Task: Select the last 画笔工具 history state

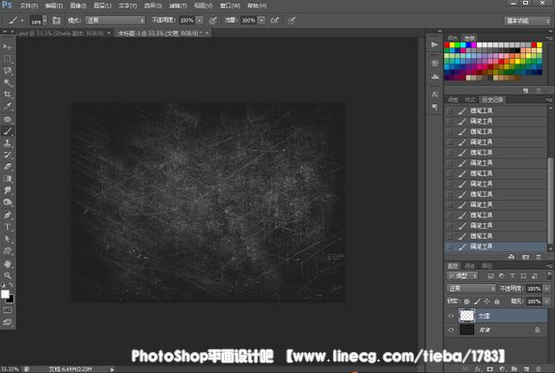Action: pyautogui.click(x=496, y=247)
